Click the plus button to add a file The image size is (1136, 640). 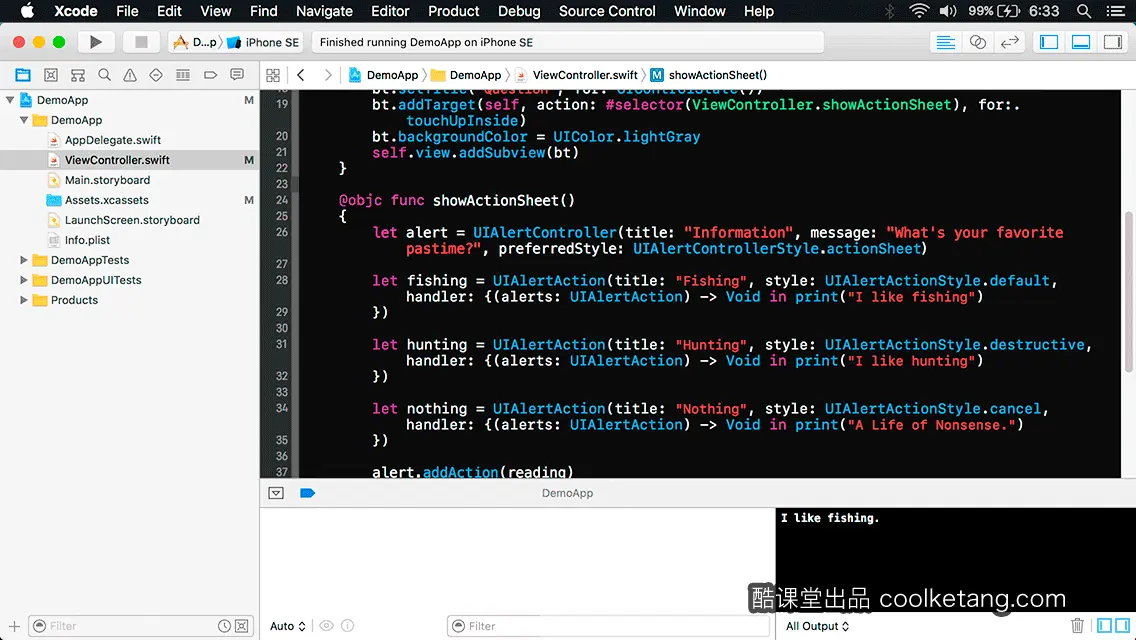14,626
